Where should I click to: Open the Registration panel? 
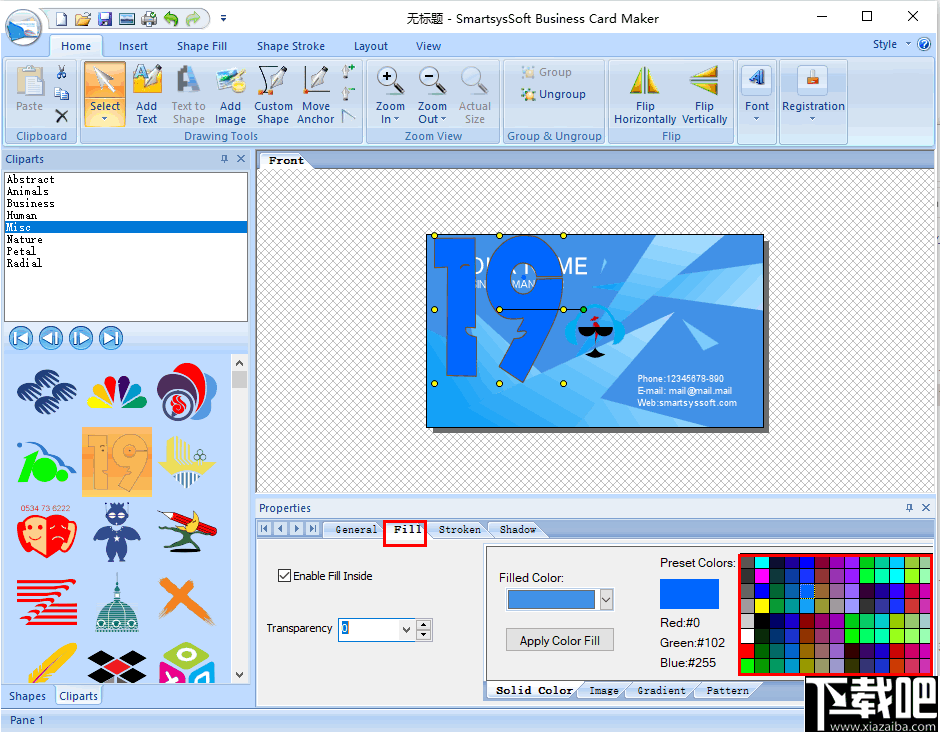(x=812, y=95)
